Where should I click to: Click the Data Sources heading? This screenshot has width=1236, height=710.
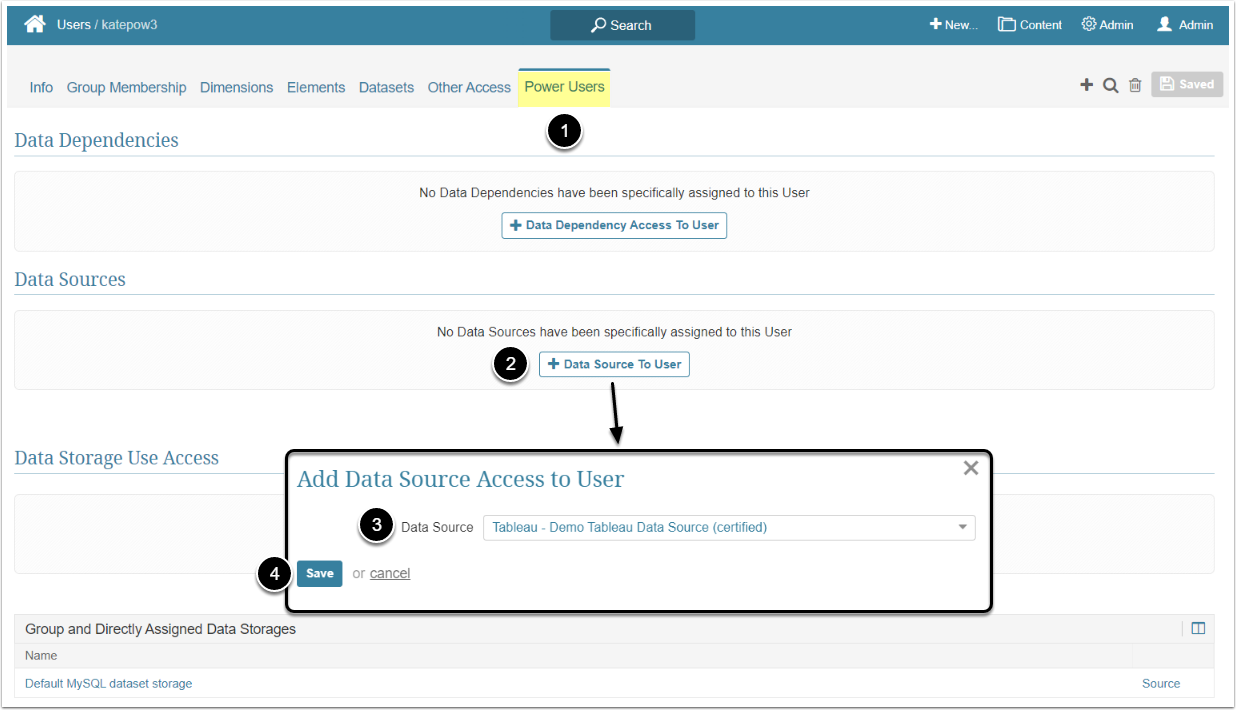point(70,280)
